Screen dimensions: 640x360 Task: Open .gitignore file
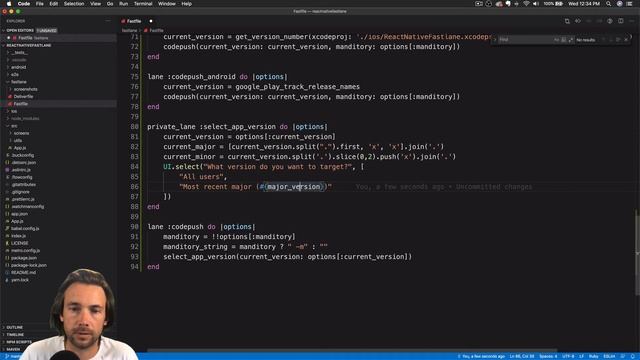pyautogui.click(x=20, y=192)
